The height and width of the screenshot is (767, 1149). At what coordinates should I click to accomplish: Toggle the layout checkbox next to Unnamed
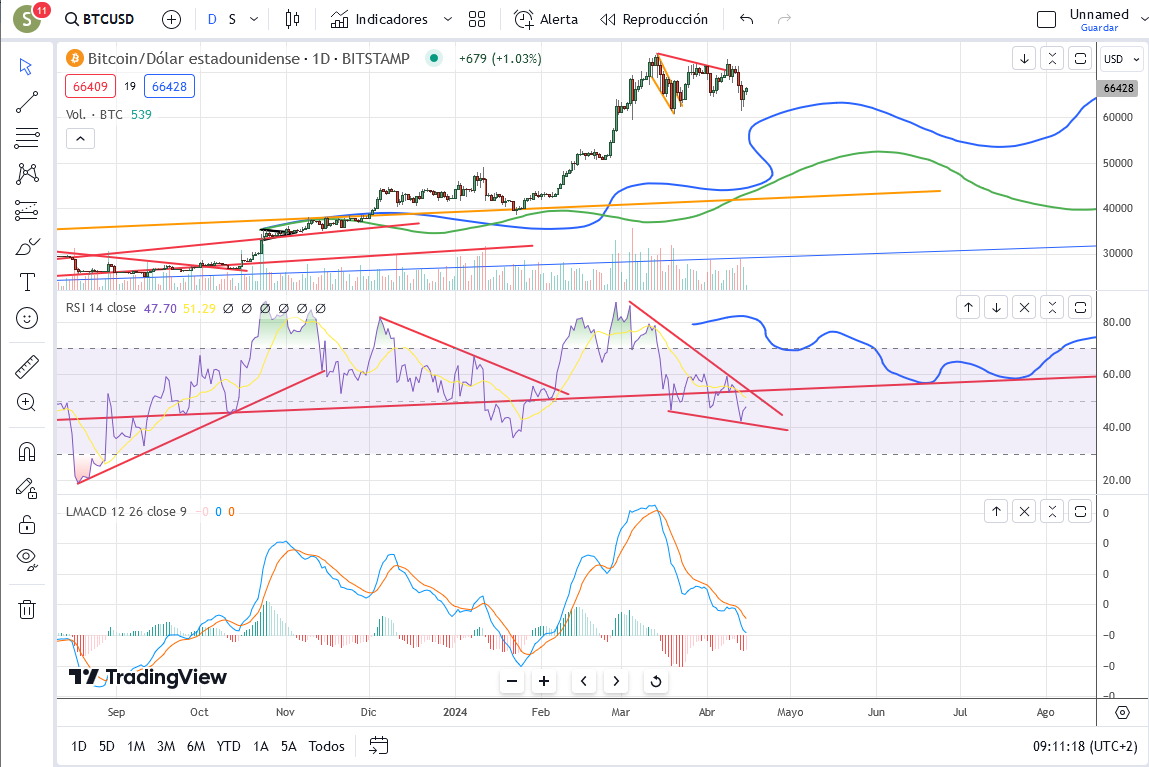click(x=1046, y=19)
